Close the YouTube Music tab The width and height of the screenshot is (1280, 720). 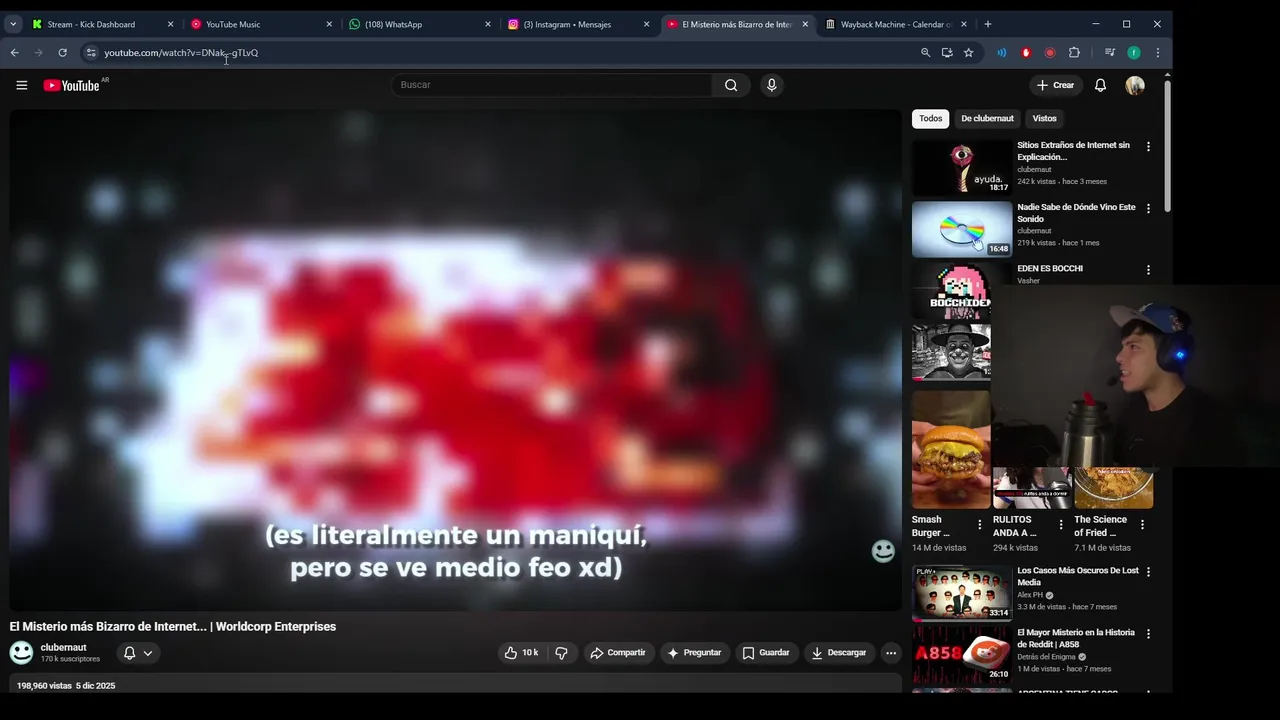tap(329, 24)
